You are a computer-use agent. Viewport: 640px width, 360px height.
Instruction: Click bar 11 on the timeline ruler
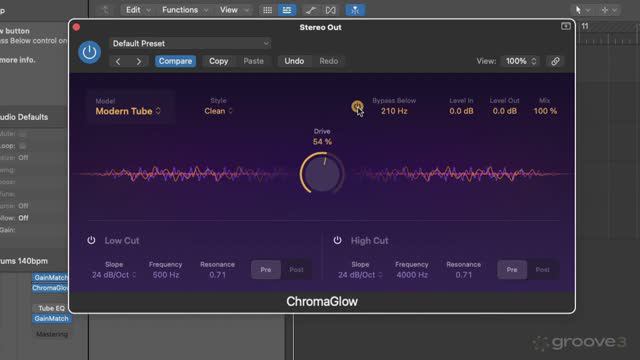pyautogui.click(x=585, y=26)
